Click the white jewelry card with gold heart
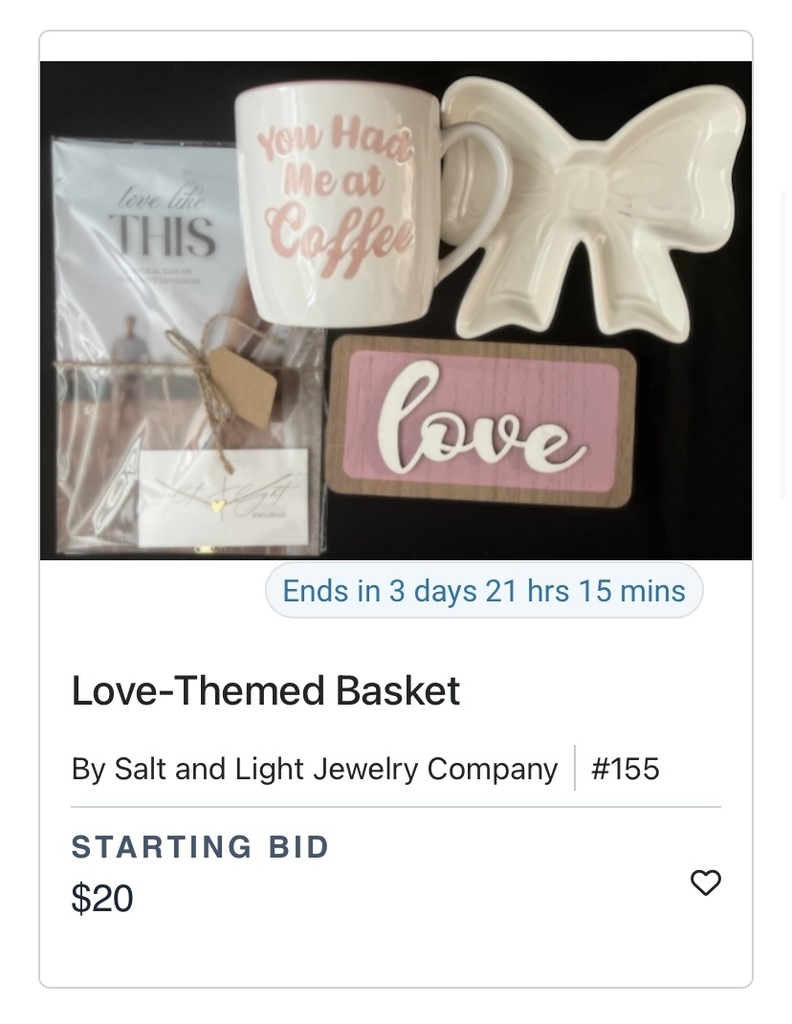Image resolution: width=792 pixels, height=1024 pixels. tap(222, 497)
